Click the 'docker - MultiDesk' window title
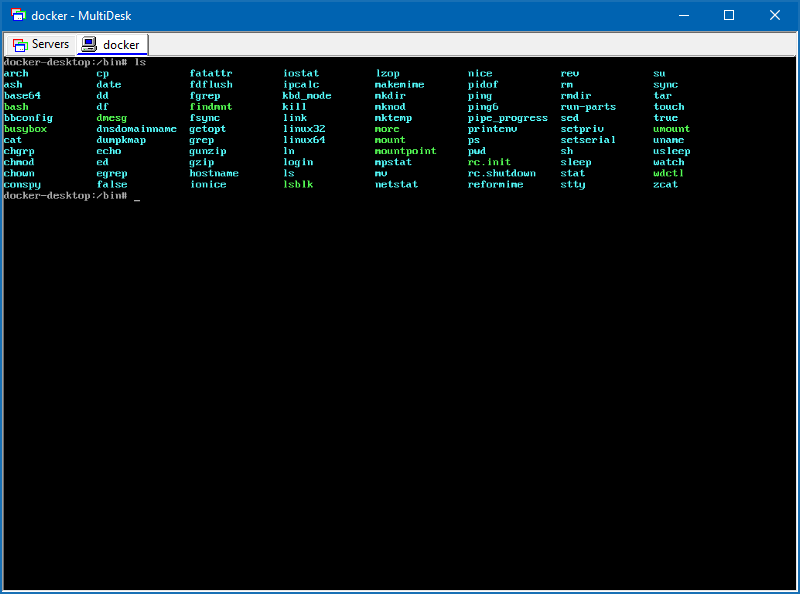This screenshot has height=594, width=800. coord(81,15)
